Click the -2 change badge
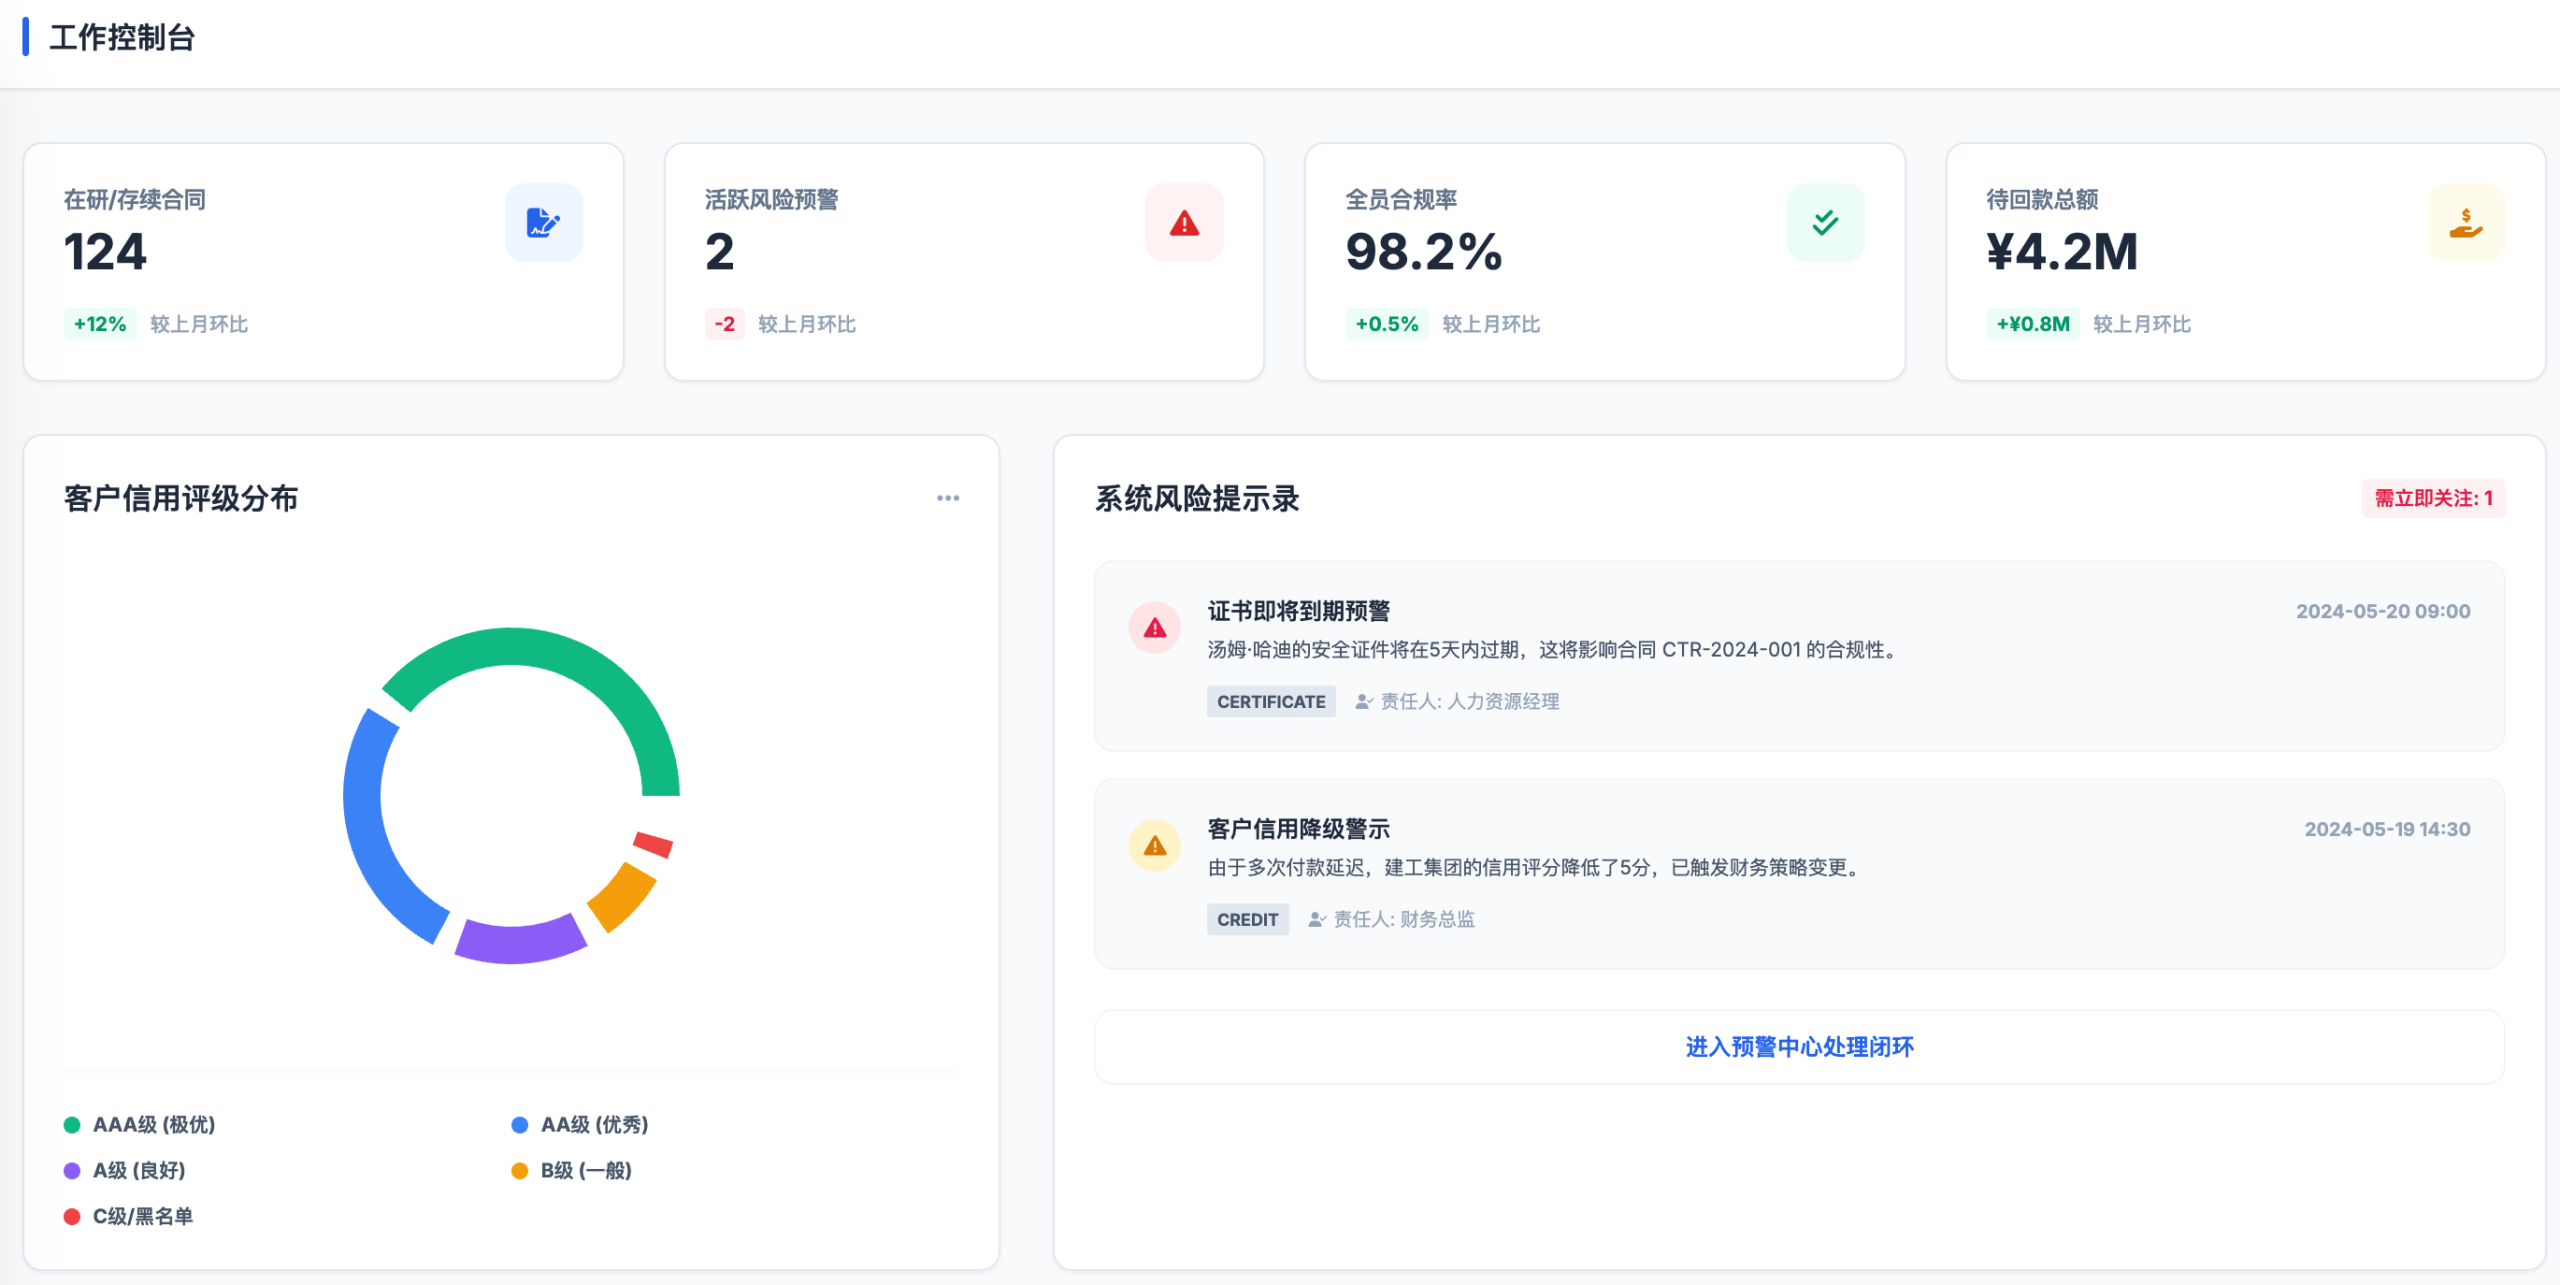2560x1285 pixels. pos(724,324)
